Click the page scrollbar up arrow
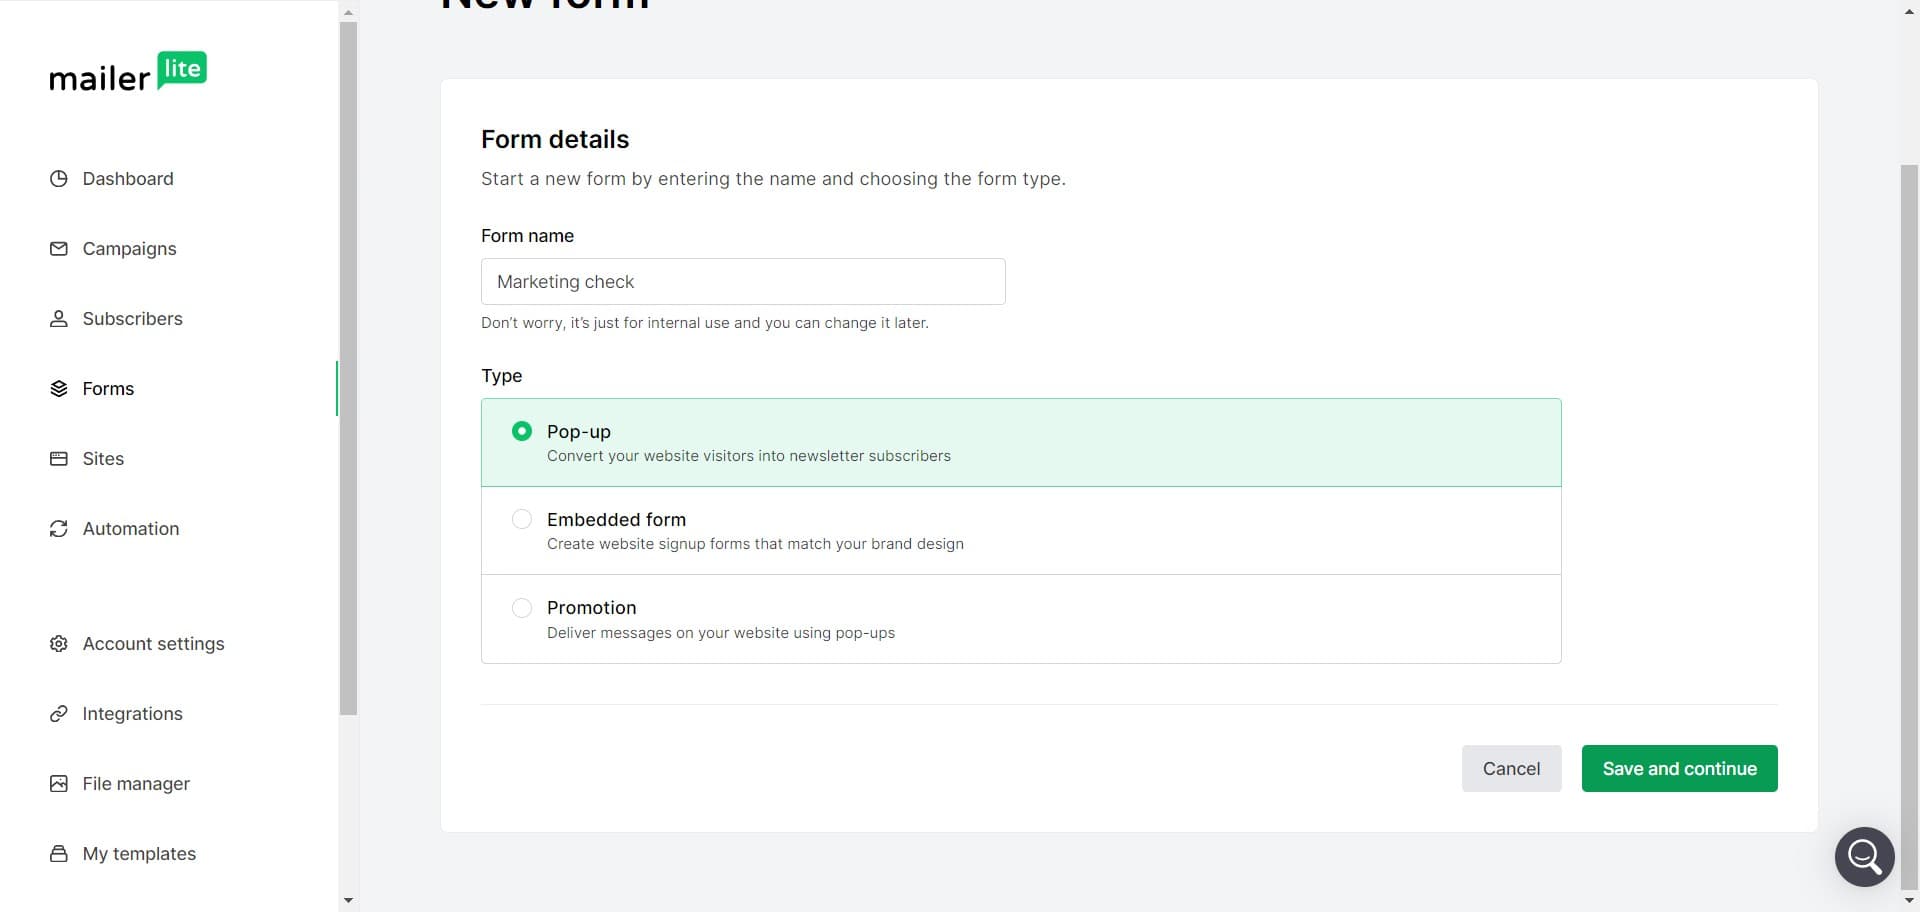This screenshot has height=912, width=1920. click(1909, 11)
